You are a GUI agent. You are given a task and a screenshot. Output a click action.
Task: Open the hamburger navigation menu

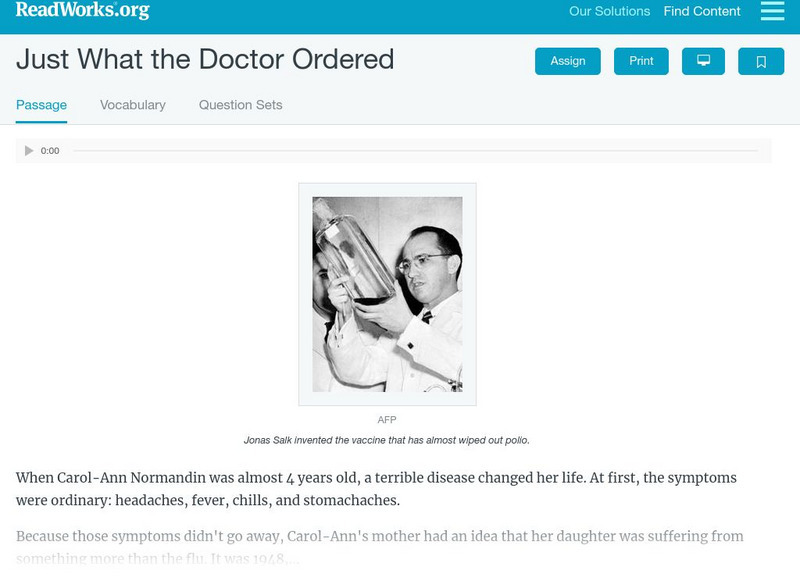coord(772,12)
